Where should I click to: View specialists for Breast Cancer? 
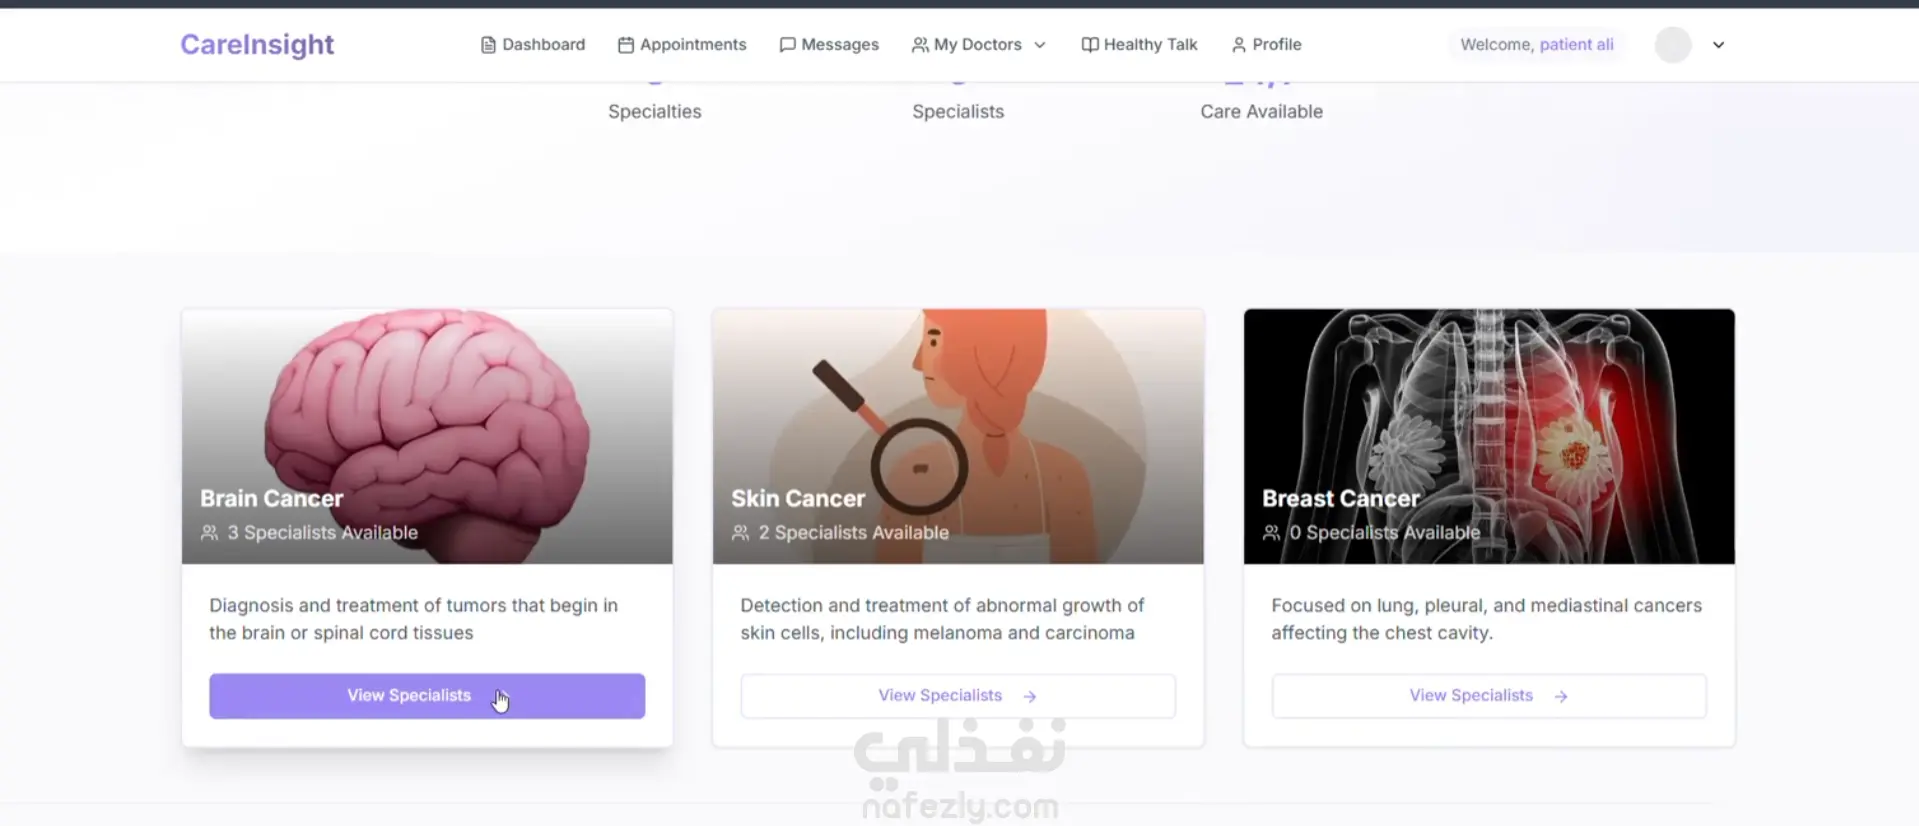[1489, 696]
